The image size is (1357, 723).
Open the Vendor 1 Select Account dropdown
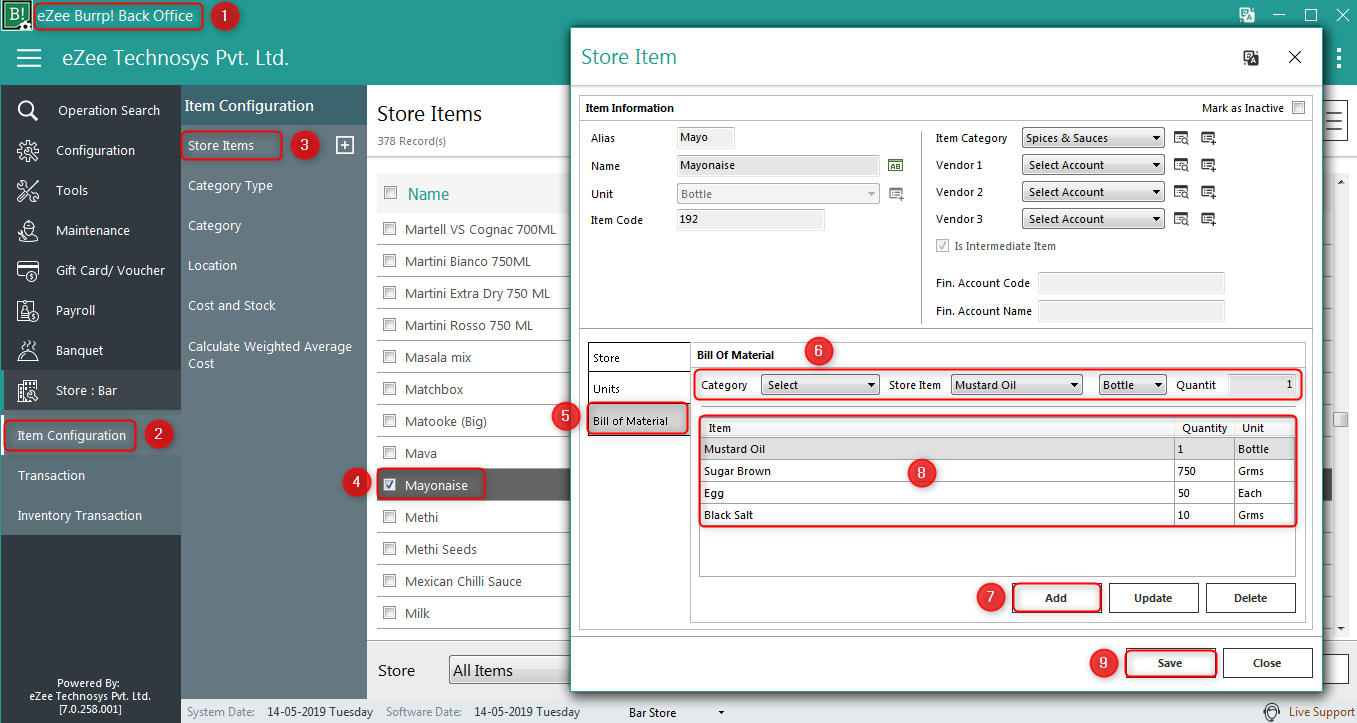(1093, 165)
